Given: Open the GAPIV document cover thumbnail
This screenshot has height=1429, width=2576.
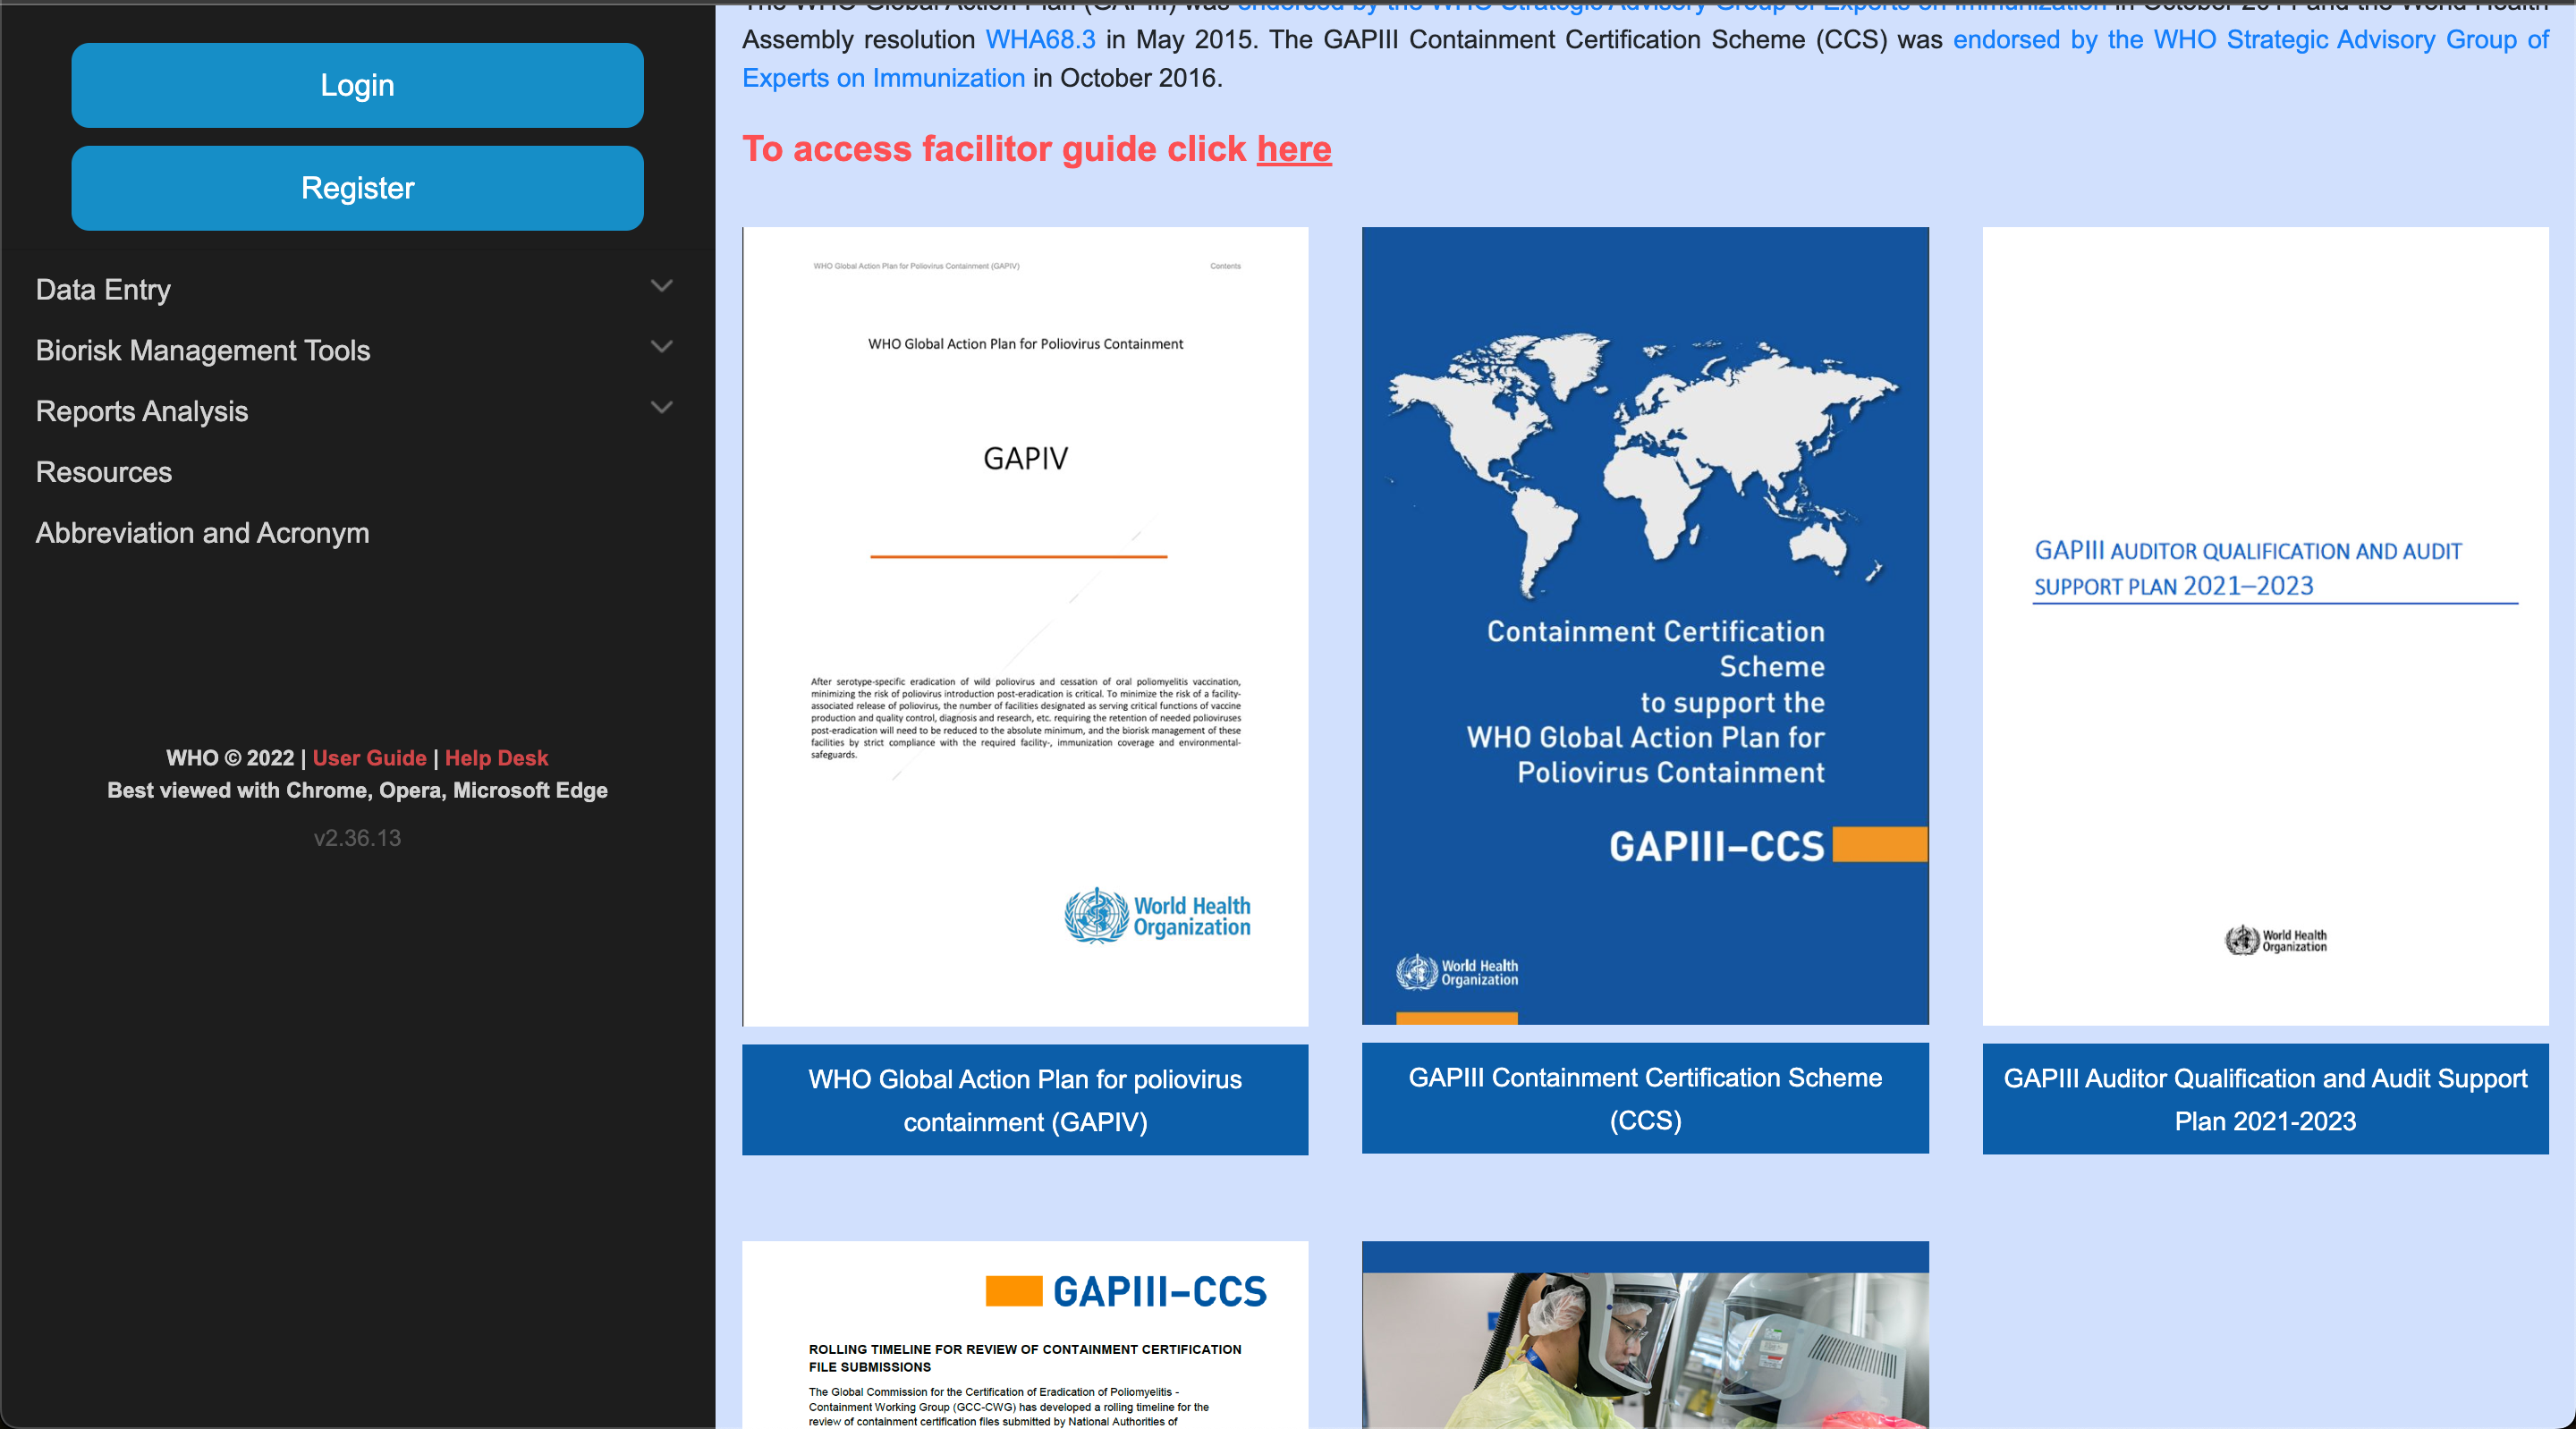Looking at the screenshot, I should coord(1024,600).
